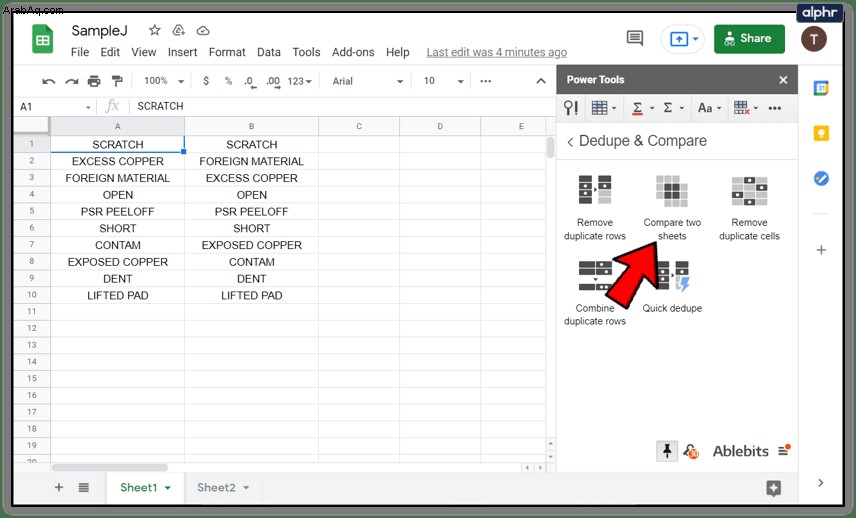Select the paint format tool
Image resolution: width=856 pixels, height=518 pixels.
117,81
